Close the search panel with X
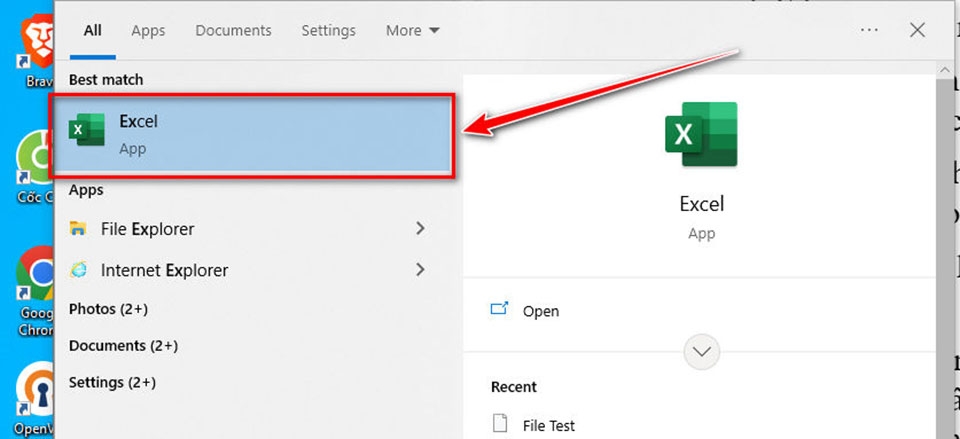960x439 pixels. [x=917, y=30]
